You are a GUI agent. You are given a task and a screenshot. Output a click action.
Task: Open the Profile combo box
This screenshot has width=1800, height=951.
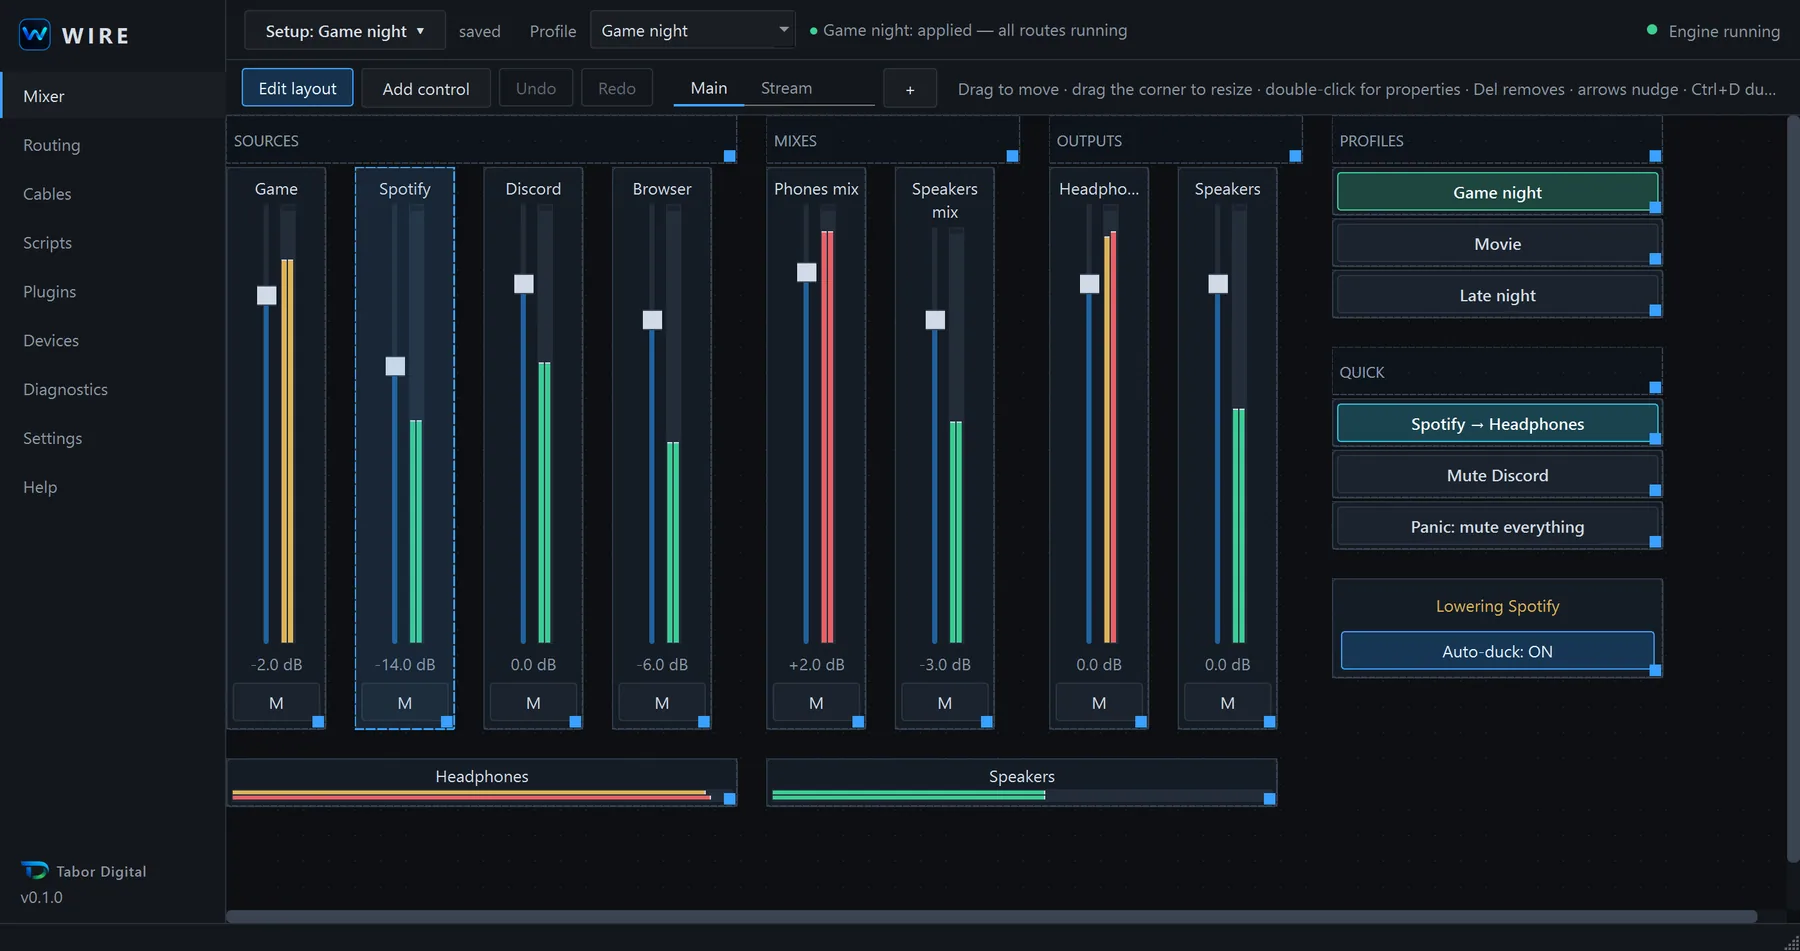tap(693, 31)
